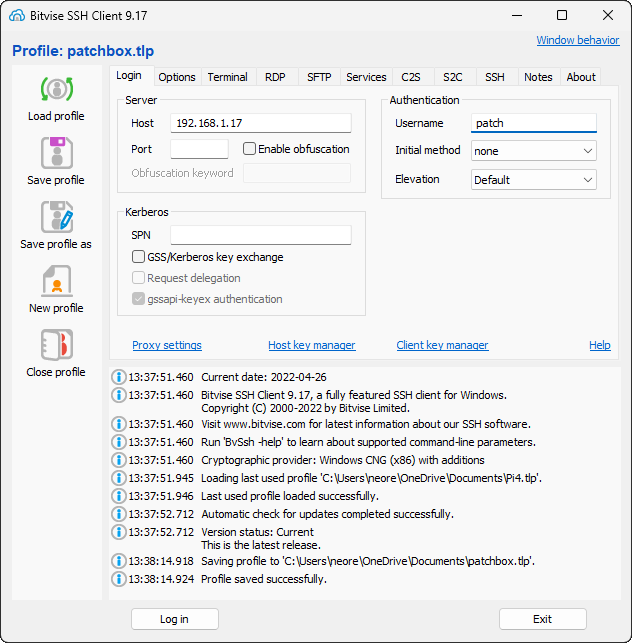Viewport: 632px width, 643px height.
Task: Click info icon beside 'Saving profile to' entry
Action: click(119, 561)
